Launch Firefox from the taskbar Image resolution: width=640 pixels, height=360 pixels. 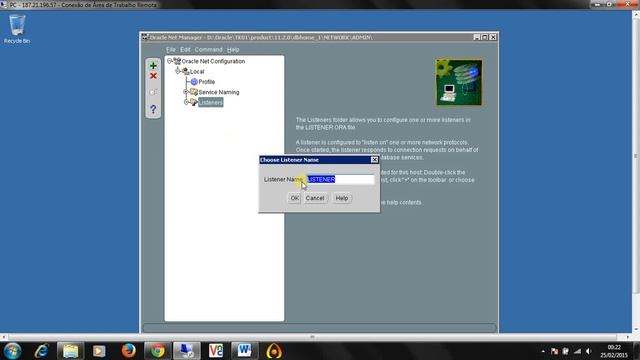128,351
